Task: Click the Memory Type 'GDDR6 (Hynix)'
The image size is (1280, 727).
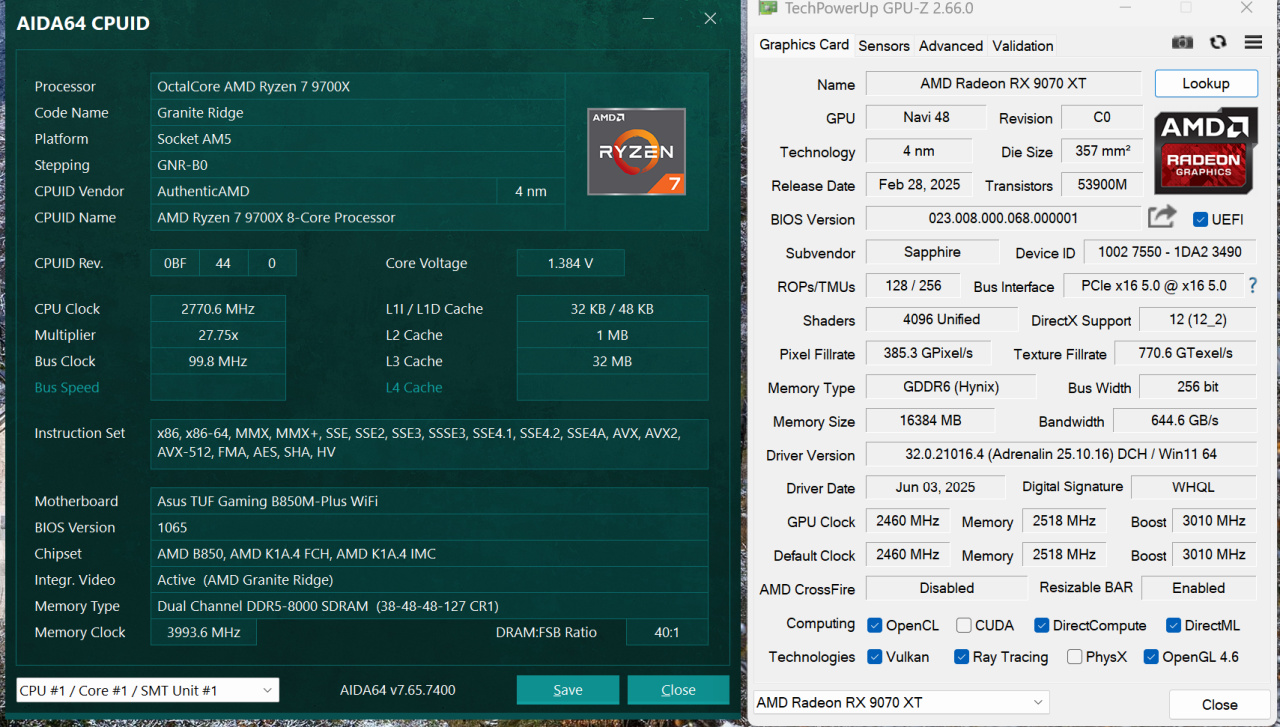Action: pyautogui.click(x=949, y=387)
